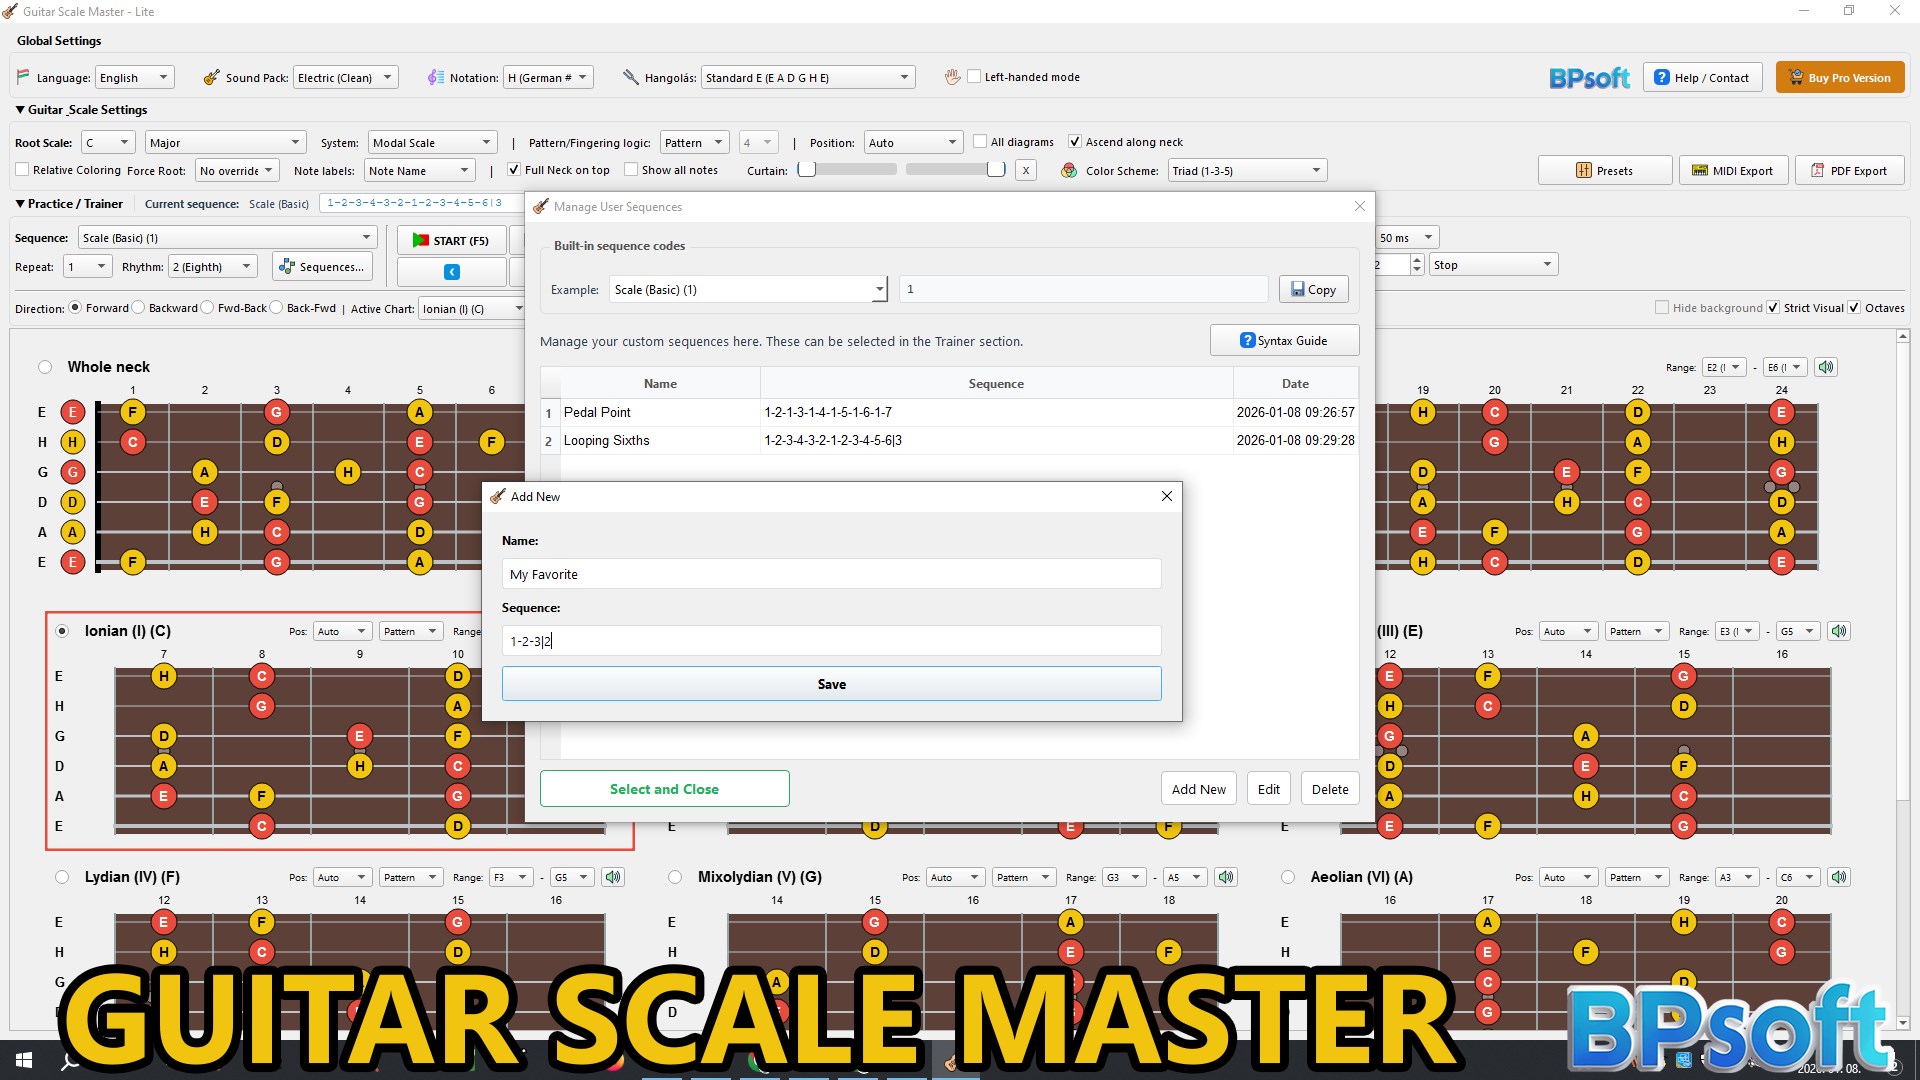
Task: Click the Language flag icon
Action: click(x=23, y=77)
